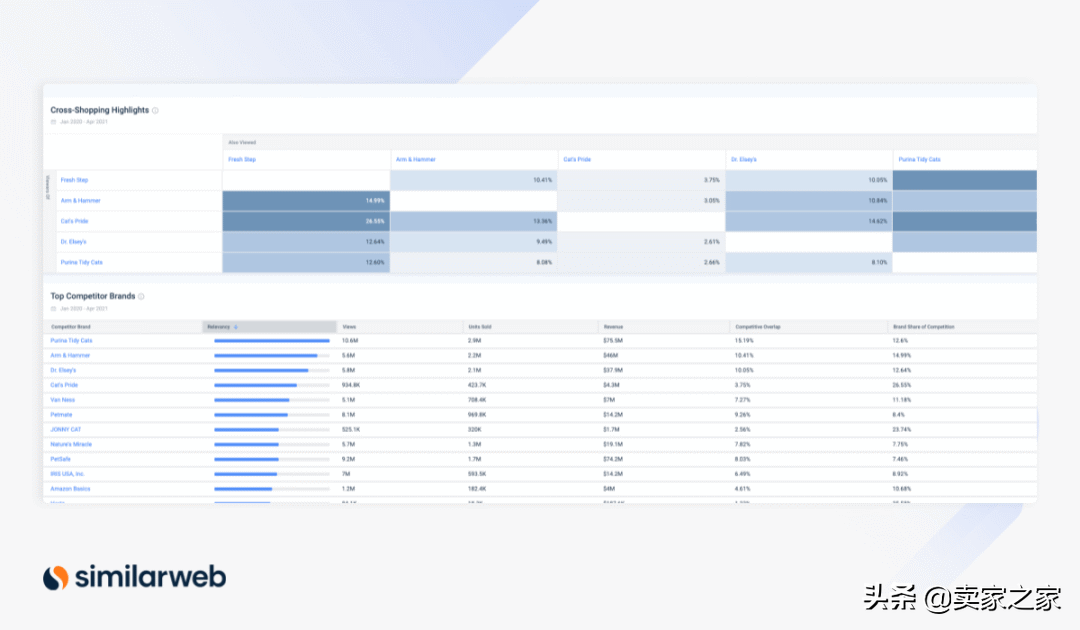Click the Also Viewed header label
The height and width of the screenshot is (630, 1080).
pos(242,143)
